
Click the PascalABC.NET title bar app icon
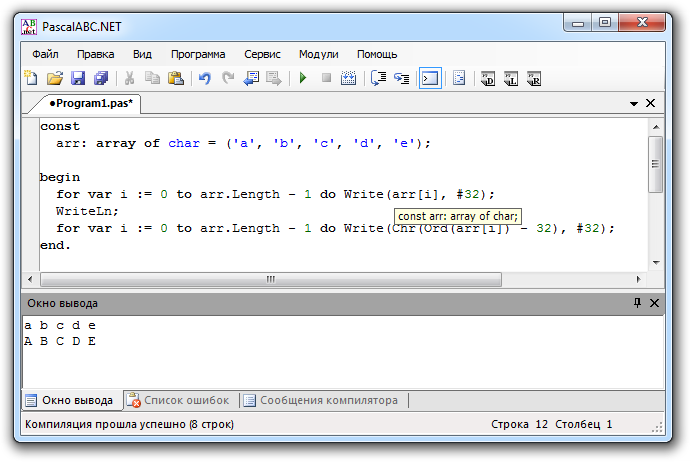(x=29, y=27)
